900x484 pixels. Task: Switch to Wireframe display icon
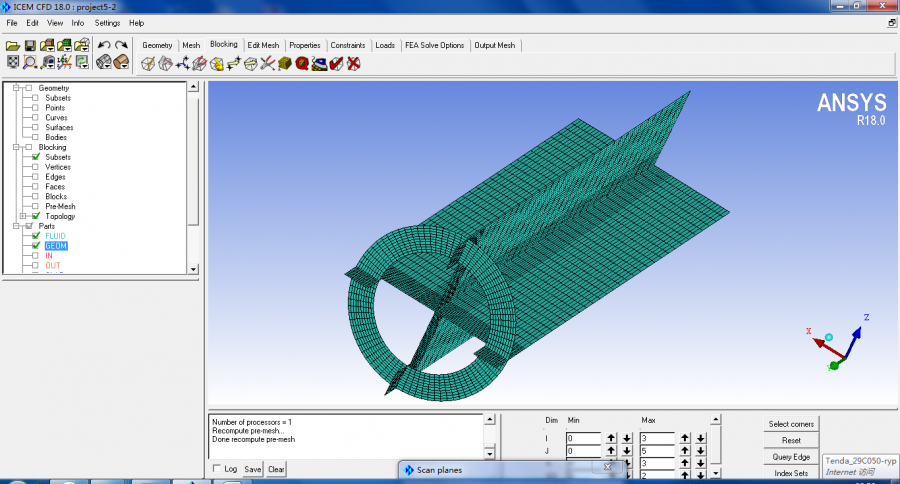point(104,62)
